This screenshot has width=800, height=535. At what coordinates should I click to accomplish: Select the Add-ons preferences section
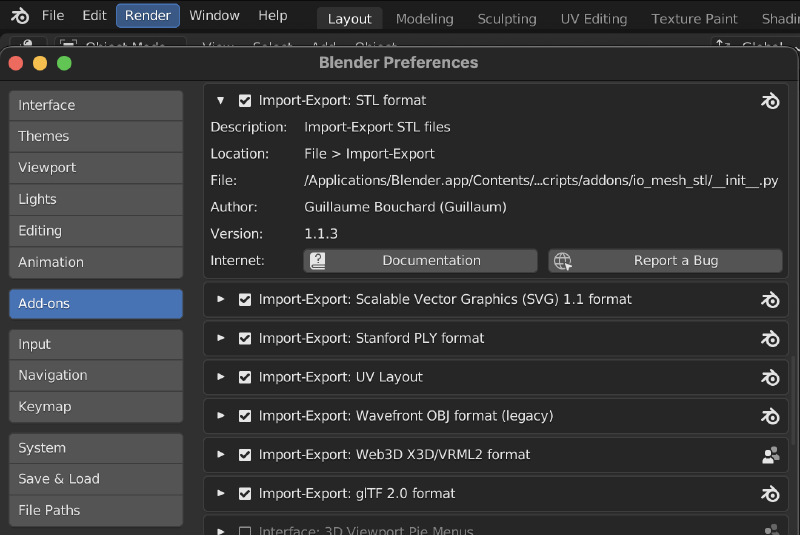(96, 304)
